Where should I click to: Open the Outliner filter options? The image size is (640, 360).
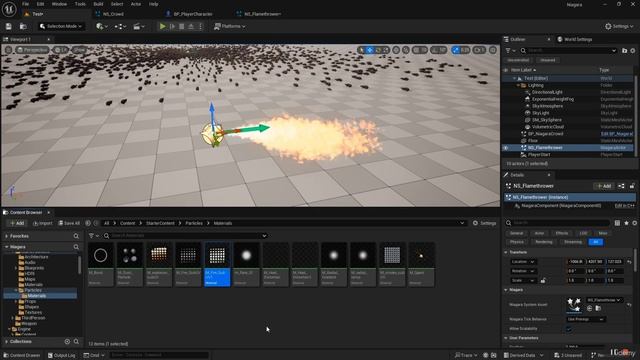pos(510,50)
